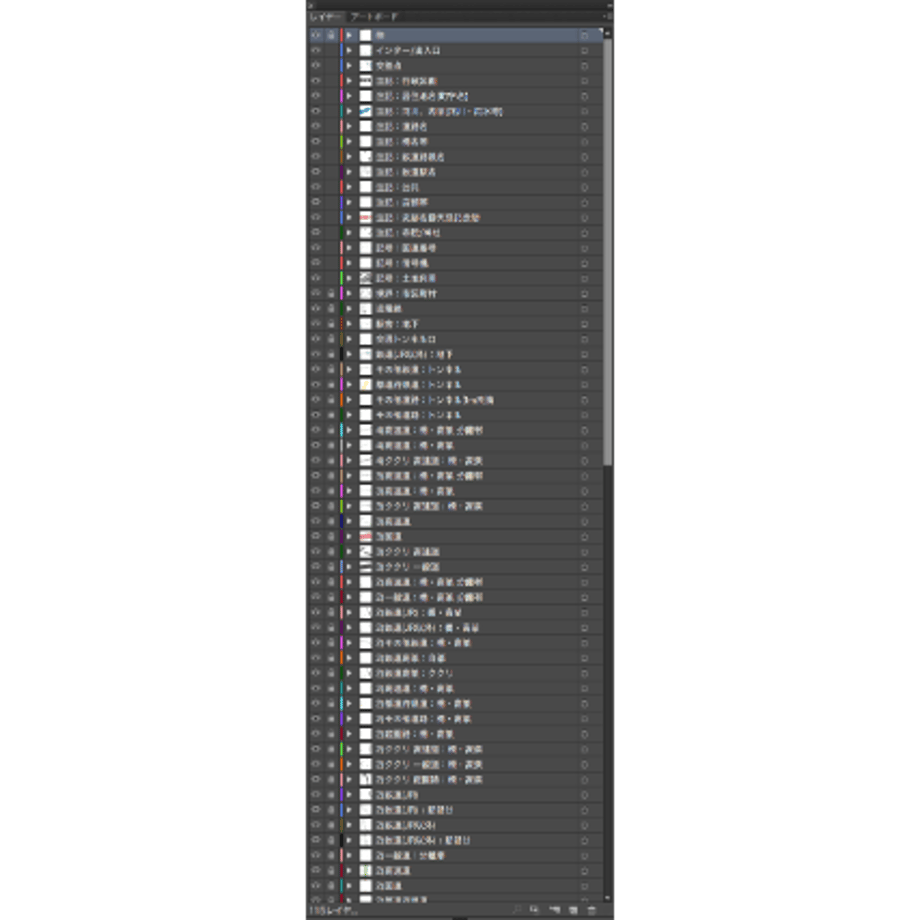
Task: Toggle the eye of 記号：信号機 layer
Action: (316, 263)
